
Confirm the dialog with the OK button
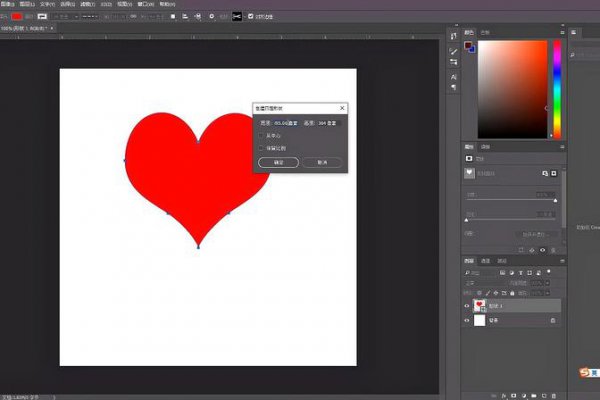click(279, 162)
